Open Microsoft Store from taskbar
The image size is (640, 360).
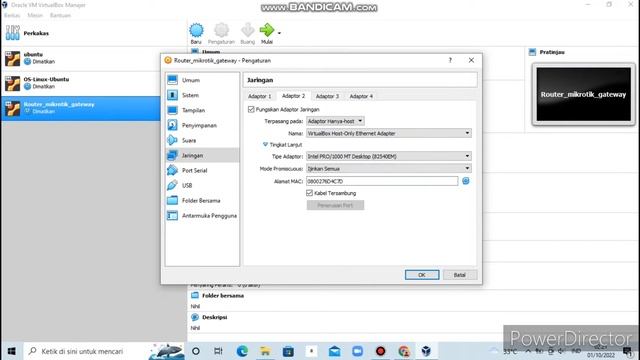(288, 351)
